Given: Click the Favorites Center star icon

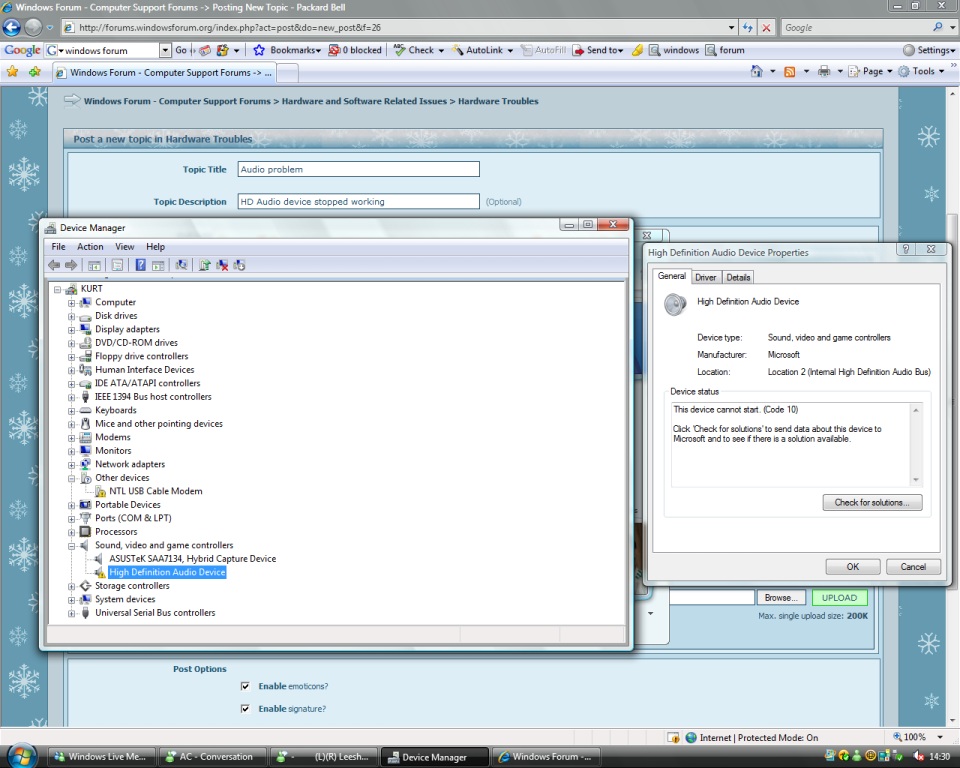Looking at the screenshot, I should (12, 72).
